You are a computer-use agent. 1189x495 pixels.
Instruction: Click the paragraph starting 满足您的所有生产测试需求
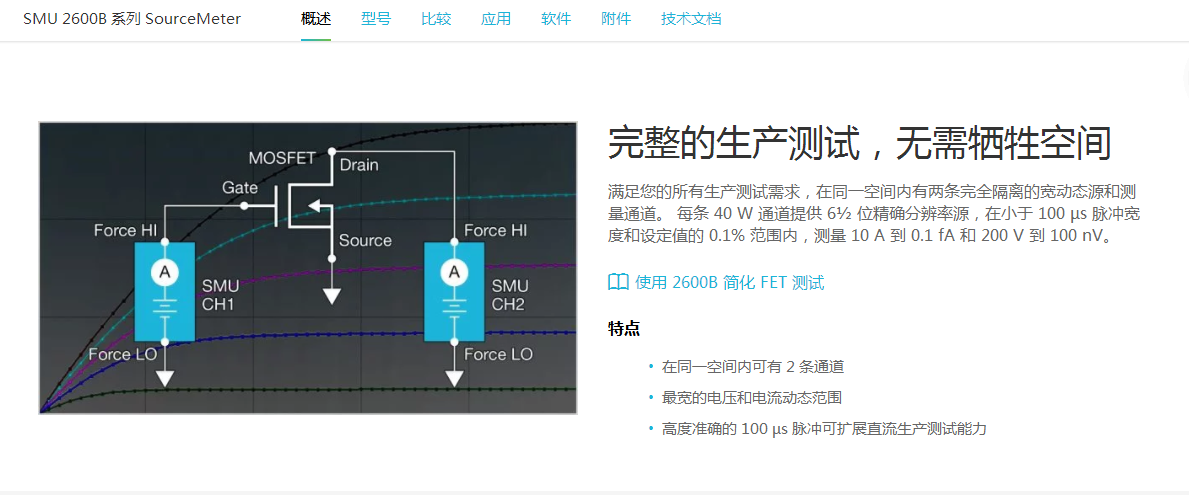[874, 214]
